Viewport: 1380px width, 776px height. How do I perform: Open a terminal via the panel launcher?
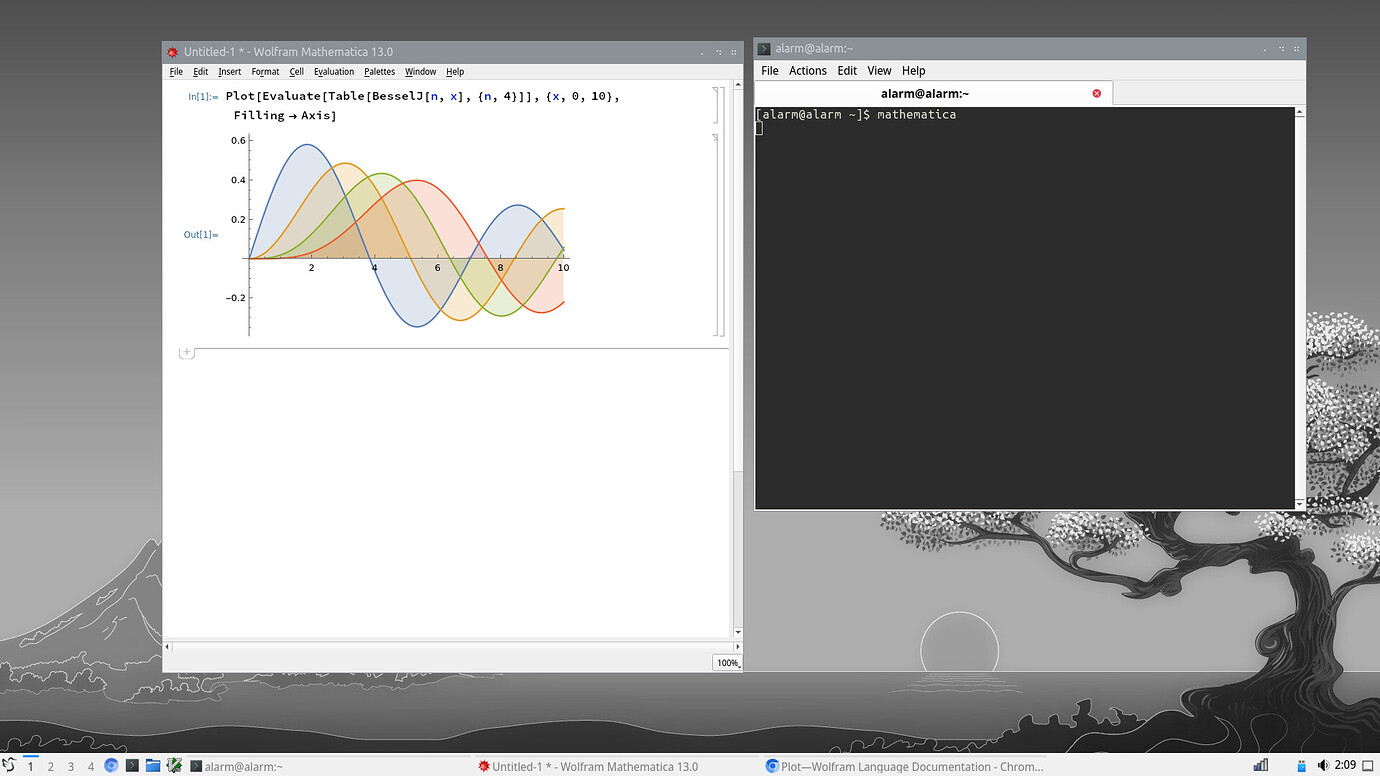[132, 765]
